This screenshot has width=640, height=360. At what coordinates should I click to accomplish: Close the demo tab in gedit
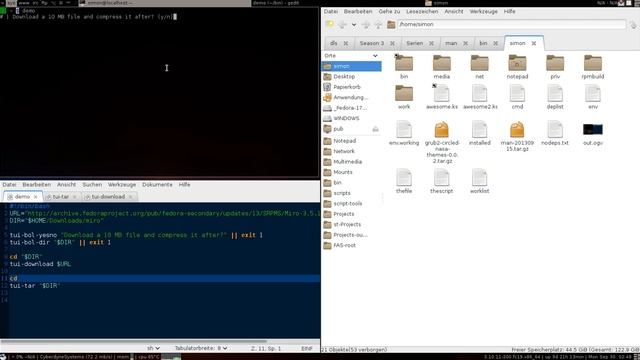[36, 197]
